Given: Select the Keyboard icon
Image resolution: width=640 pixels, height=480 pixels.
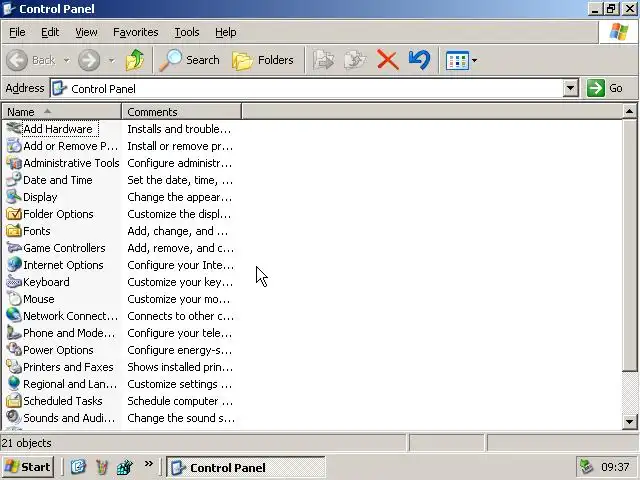Looking at the screenshot, I should click(14, 282).
